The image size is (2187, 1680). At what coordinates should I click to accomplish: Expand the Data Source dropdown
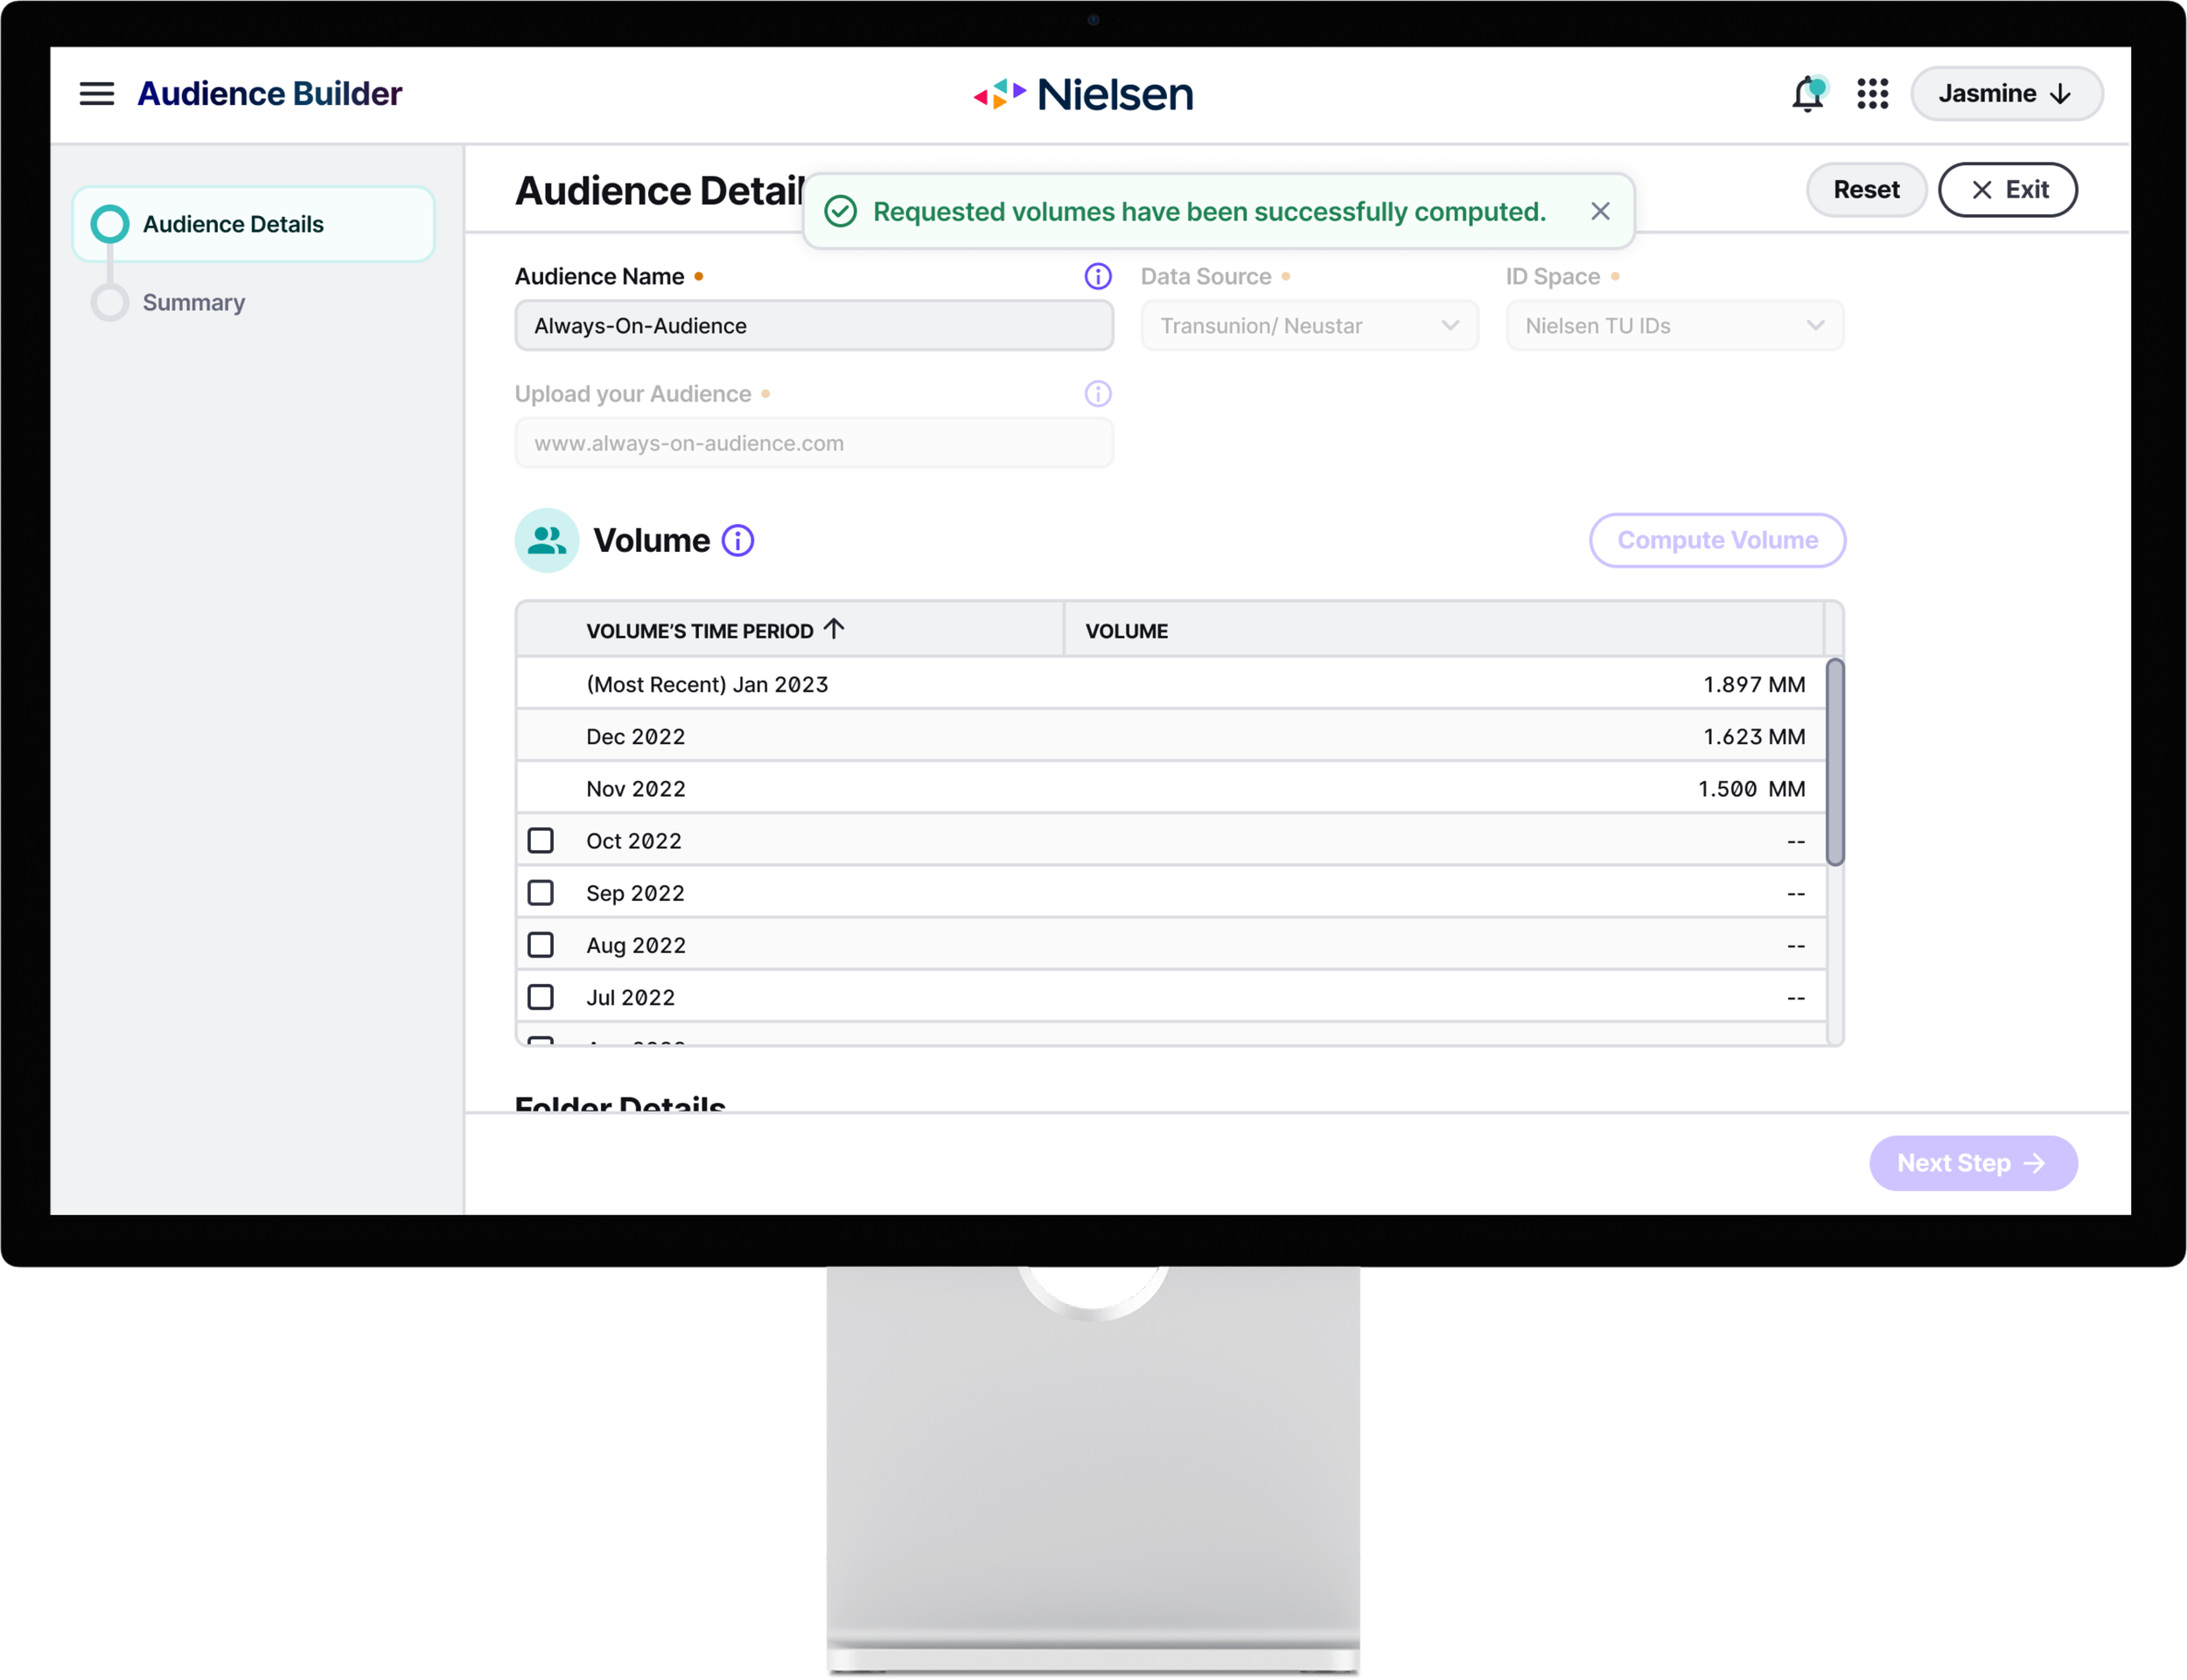(x=1309, y=326)
